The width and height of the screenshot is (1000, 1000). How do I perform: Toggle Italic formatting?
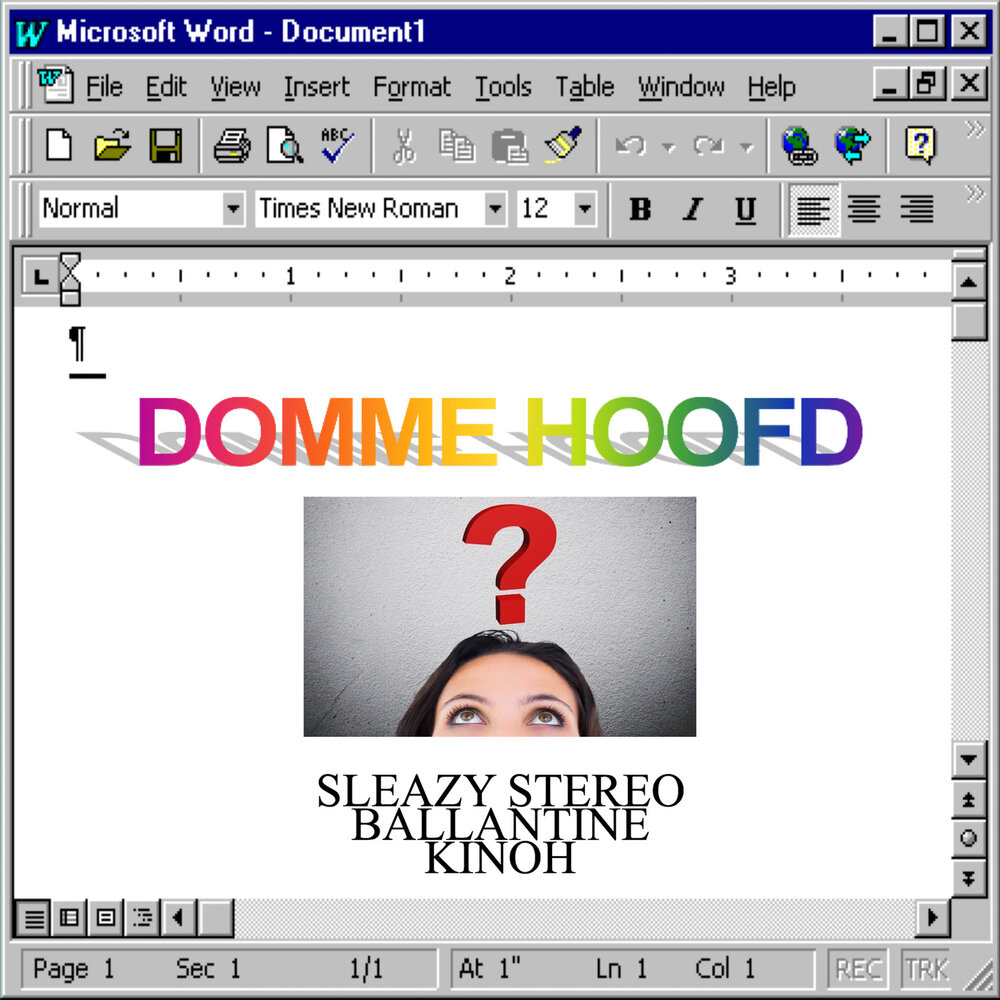[x=692, y=209]
